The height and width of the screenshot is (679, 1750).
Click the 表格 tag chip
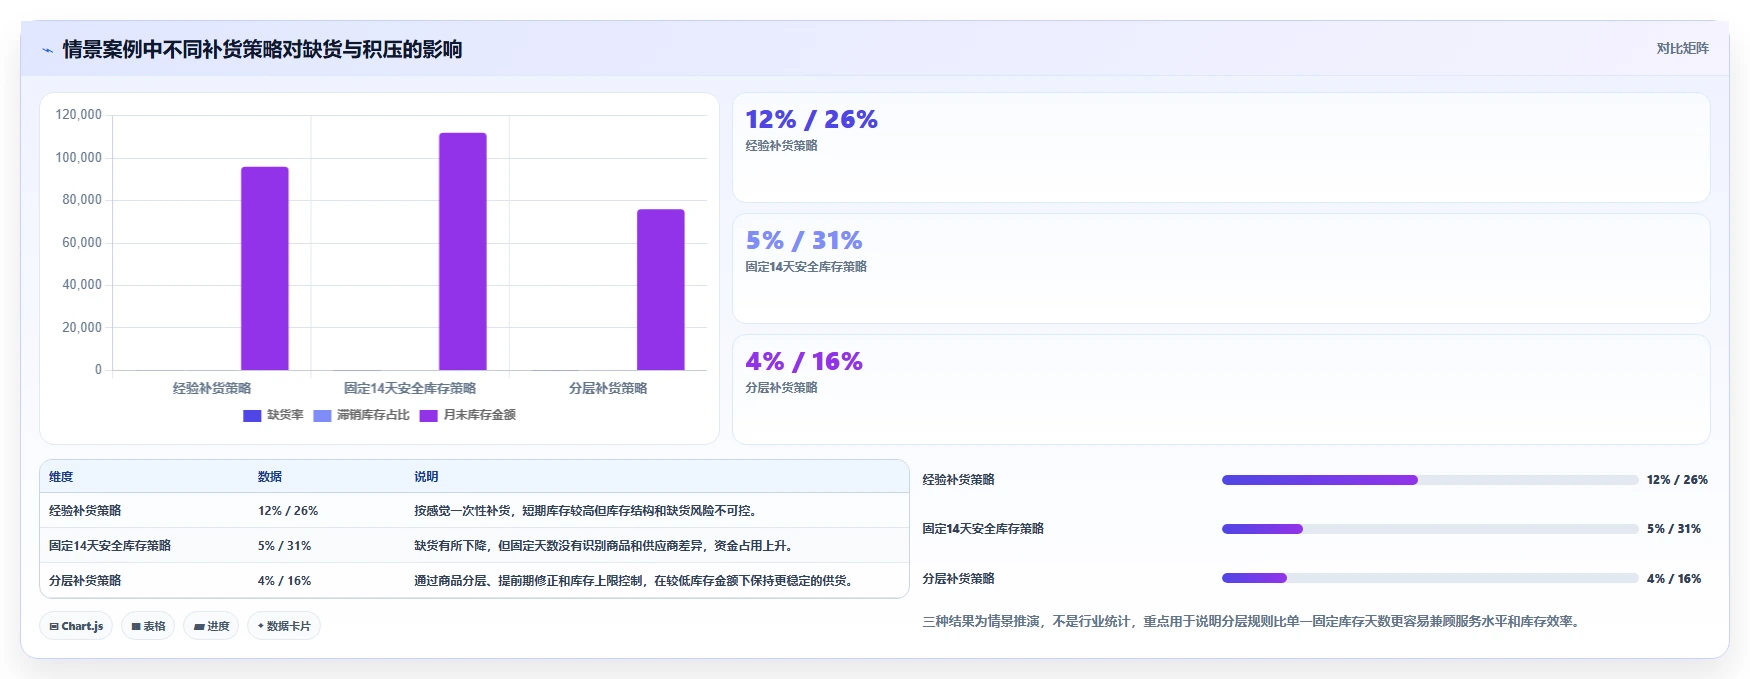pos(148,626)
